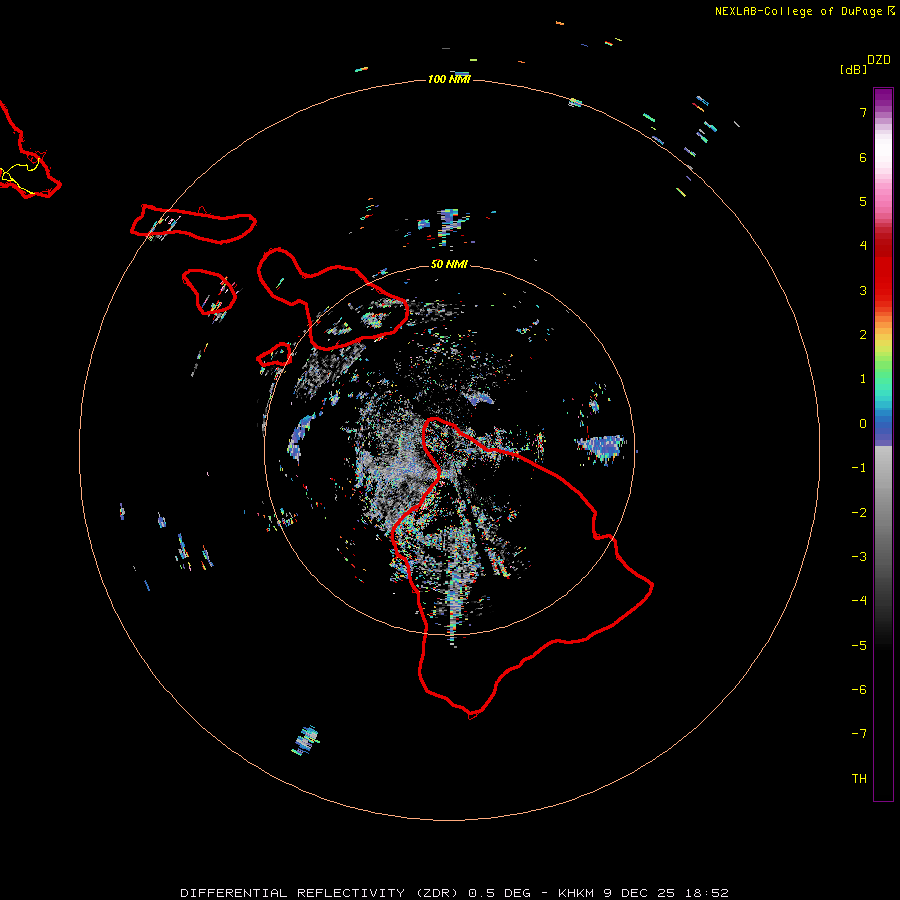Click the -2 value on color scale
Image resolution: width=900 pixels, height=900 pixels.
[x=859, y=513]
